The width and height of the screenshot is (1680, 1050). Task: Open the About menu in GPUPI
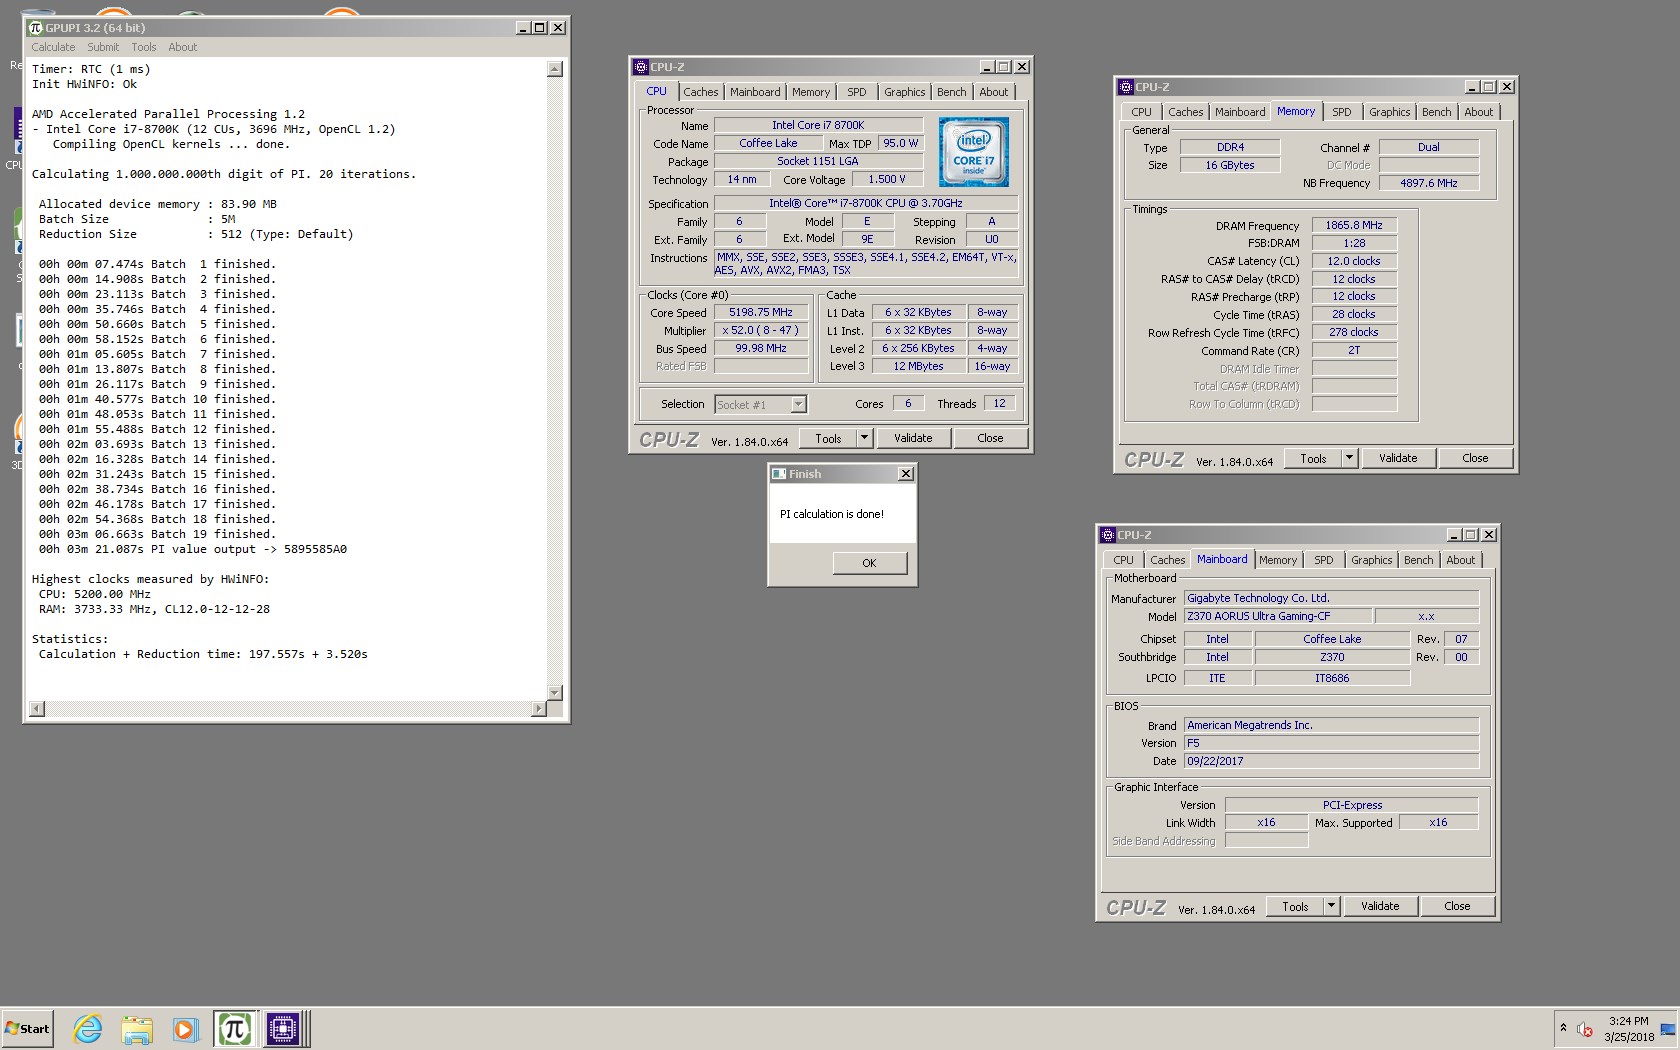pos(183,47)
